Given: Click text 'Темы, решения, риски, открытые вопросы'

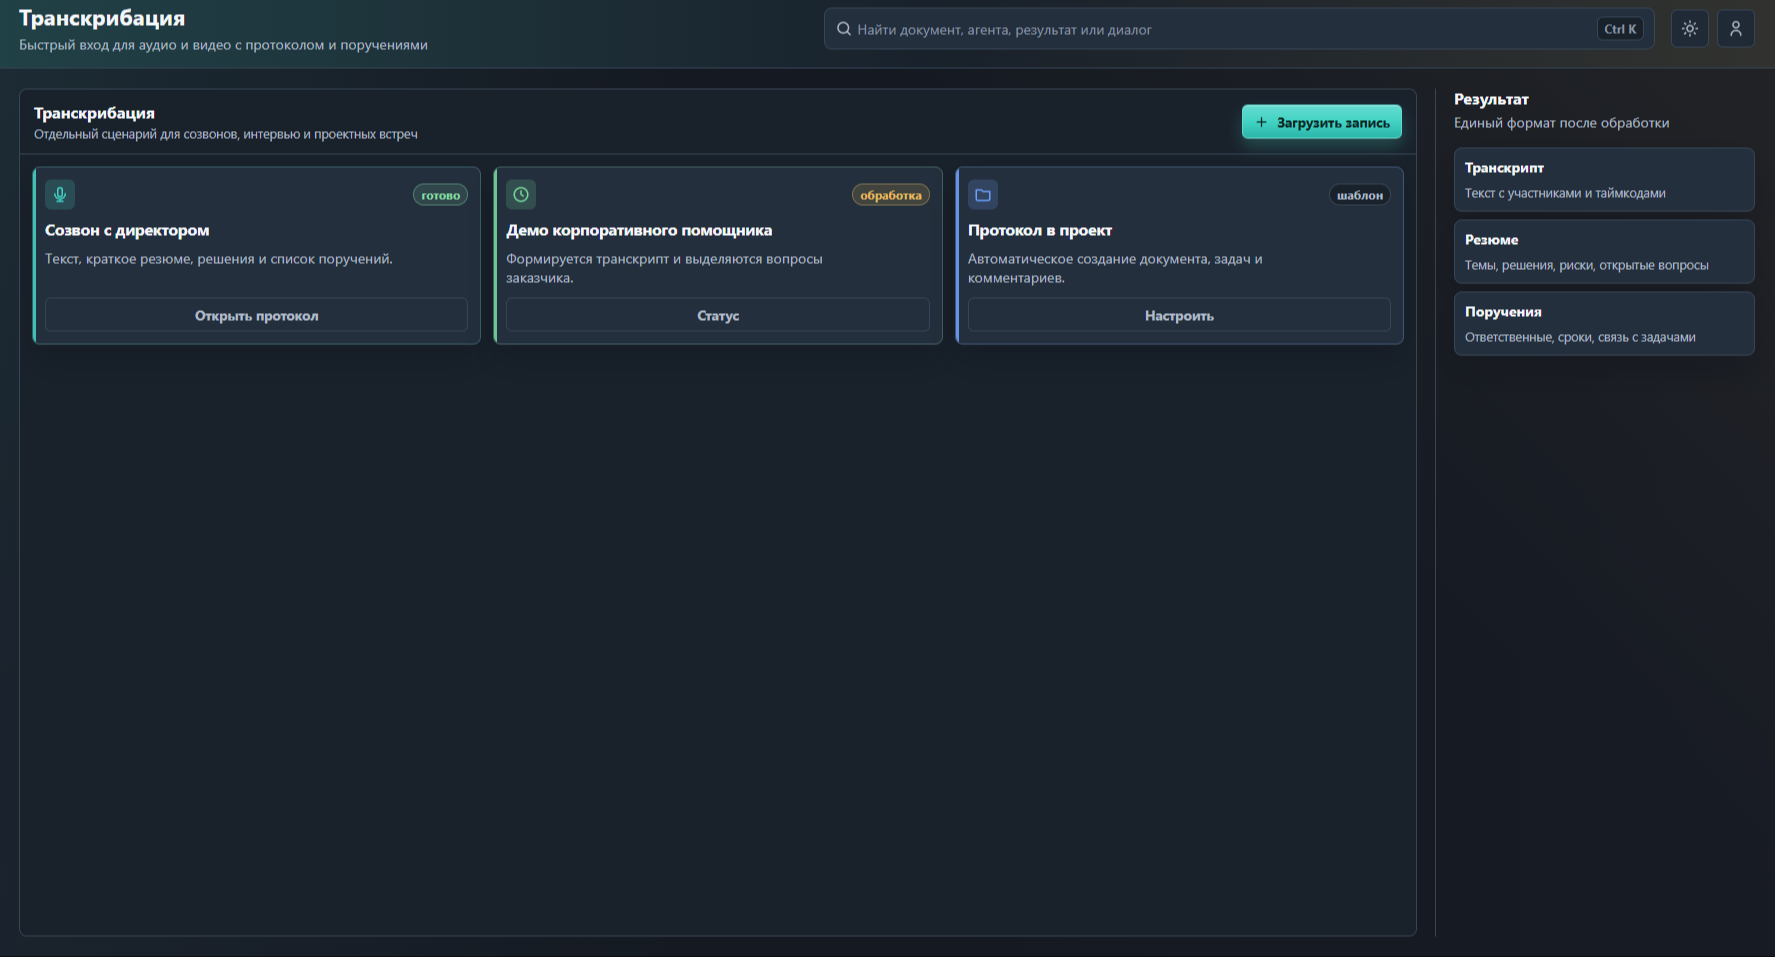Looking at the screenshot, I should pos(1586,265).
